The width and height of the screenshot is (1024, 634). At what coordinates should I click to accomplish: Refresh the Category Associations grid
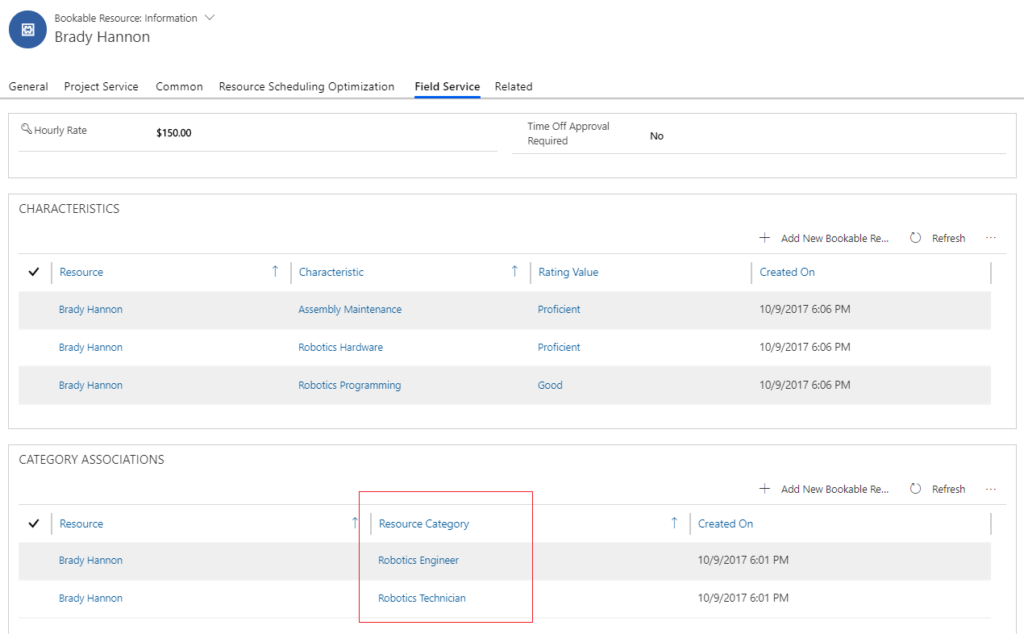point(938,489)
